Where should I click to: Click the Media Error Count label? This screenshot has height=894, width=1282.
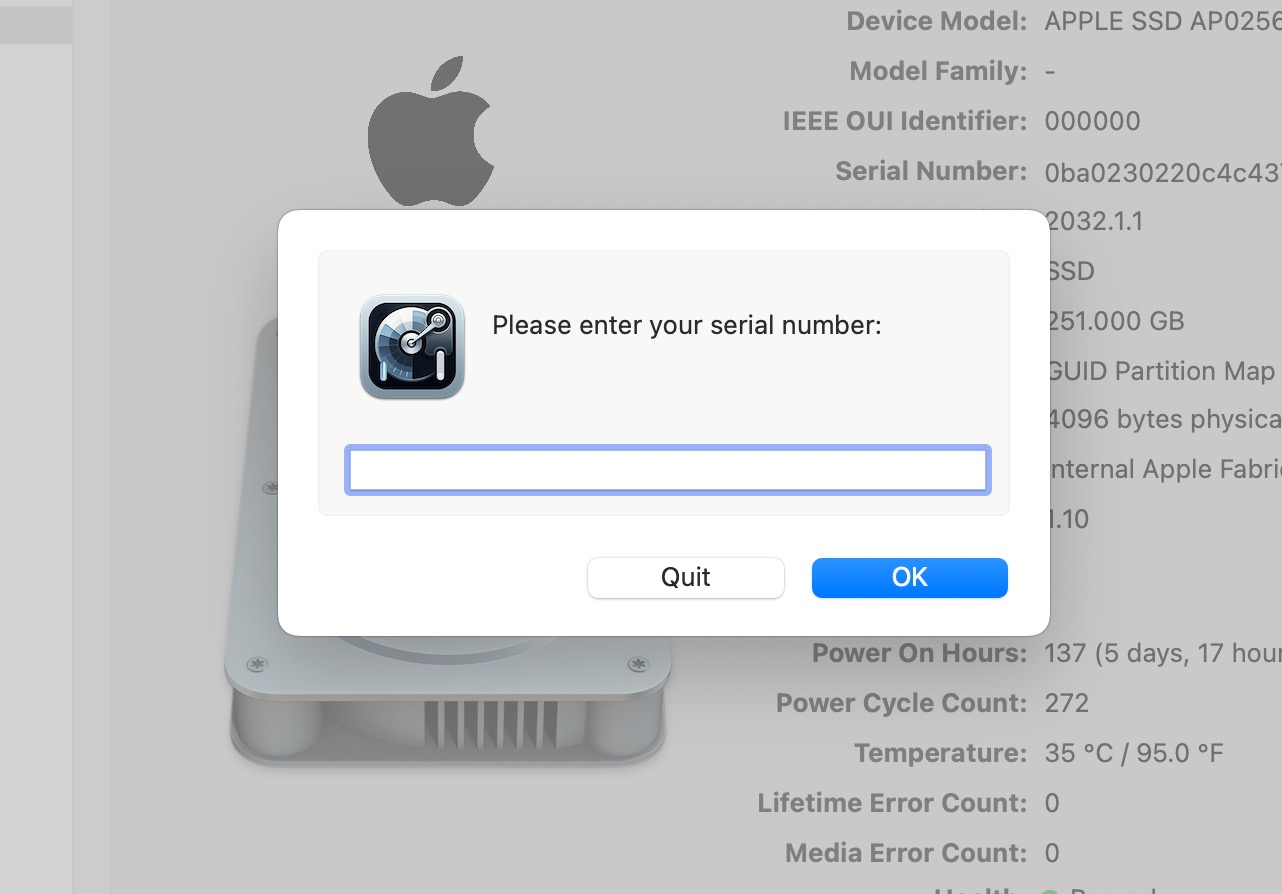(x=906, y=853)
